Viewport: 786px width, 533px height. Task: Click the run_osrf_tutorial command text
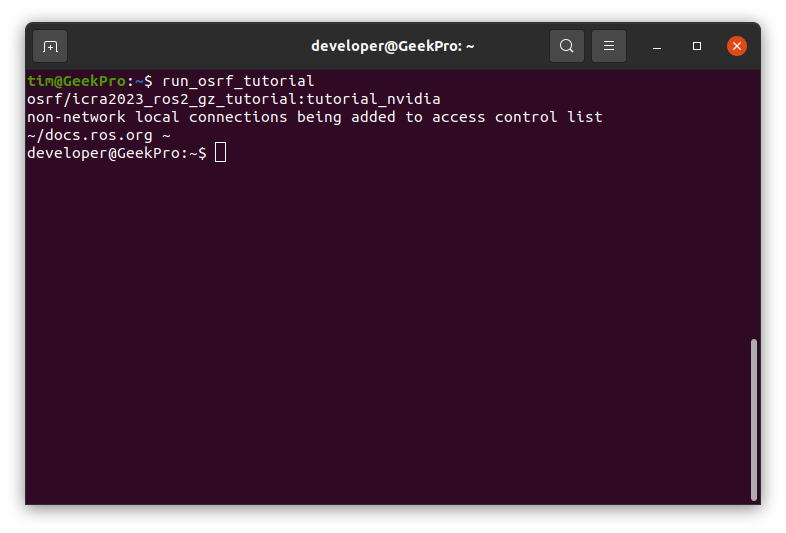238,81
